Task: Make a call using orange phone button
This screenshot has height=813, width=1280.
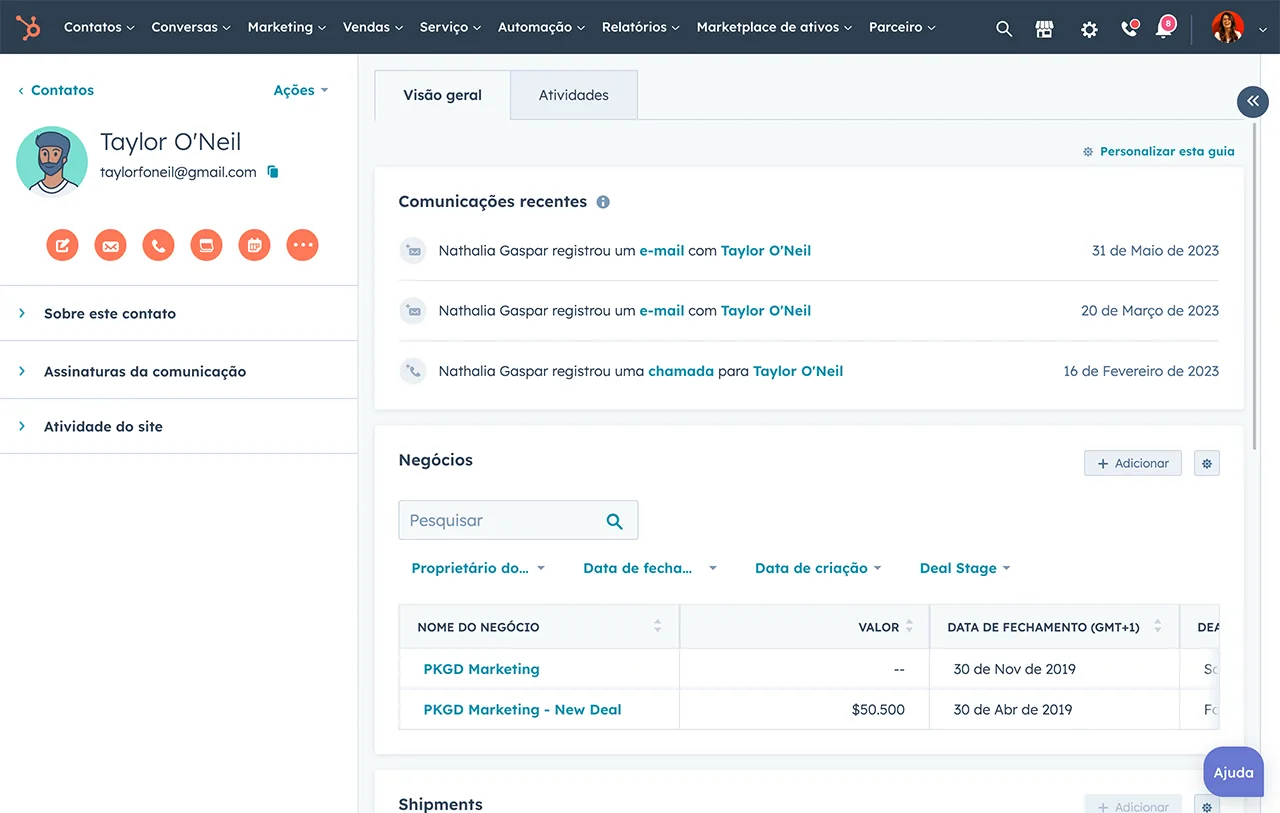Action: [158, 245]
